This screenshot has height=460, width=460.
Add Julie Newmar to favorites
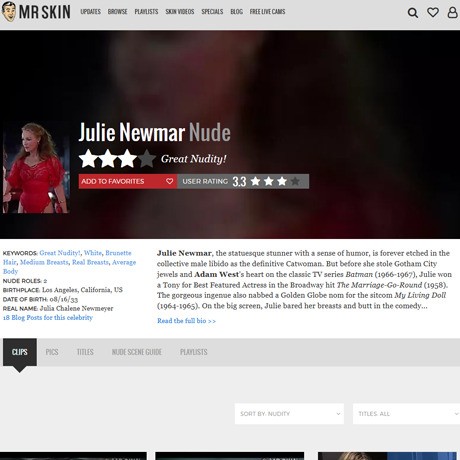click(x=128, y=181)
